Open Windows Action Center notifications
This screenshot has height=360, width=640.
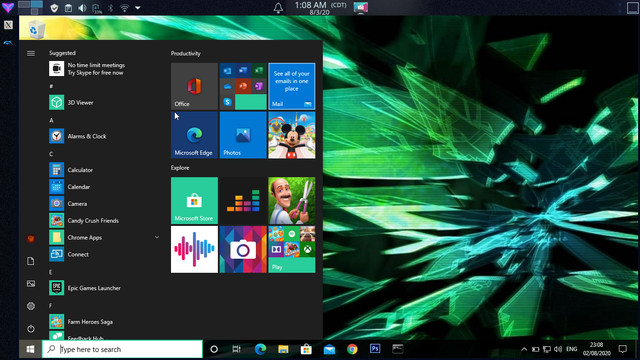pyautogui.click(x=622, y=349)
